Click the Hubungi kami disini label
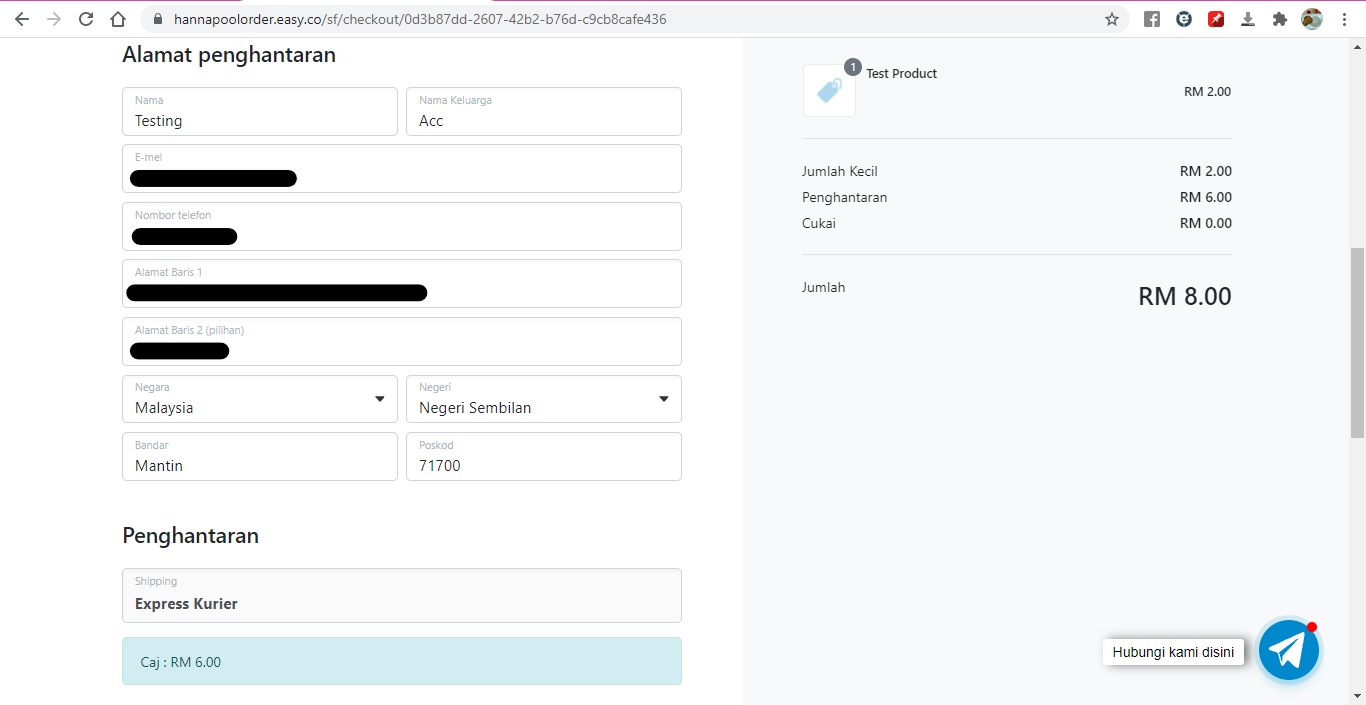 pyautogui.click(x=1172, y=652)
